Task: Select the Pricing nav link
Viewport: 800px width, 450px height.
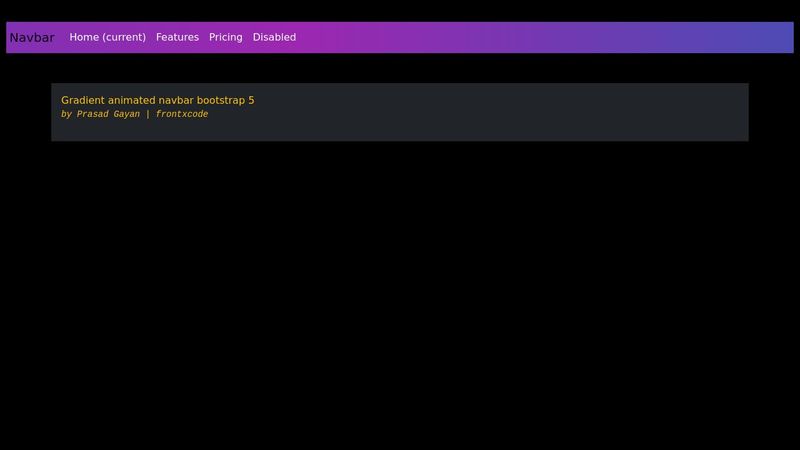Action: coord(226,37)
